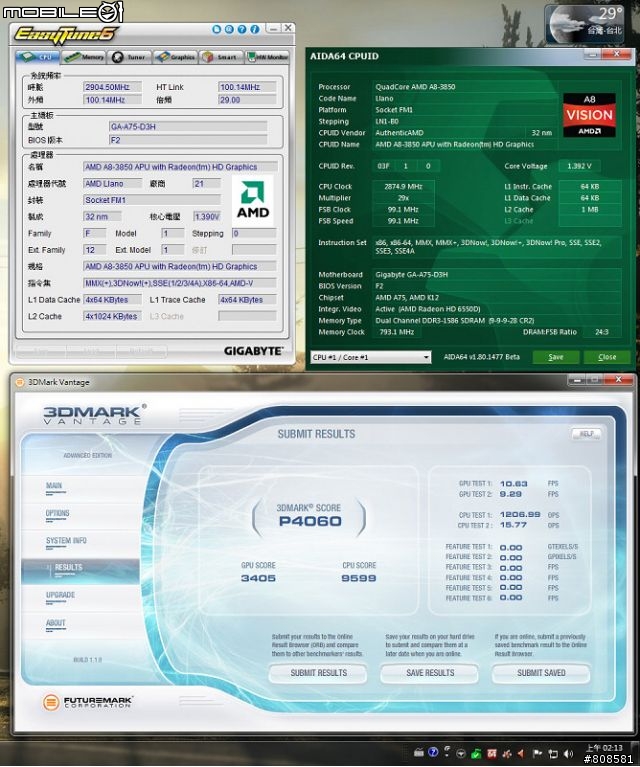This screenshot has height=767, width=640.
Task: Click the GPU score '3405'
Action: (x=258, y=578)
